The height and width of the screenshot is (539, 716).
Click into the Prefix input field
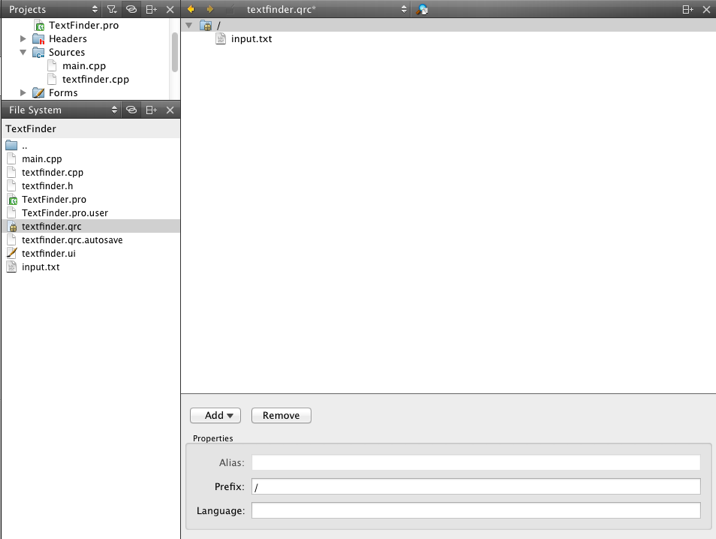pos(476,486)
